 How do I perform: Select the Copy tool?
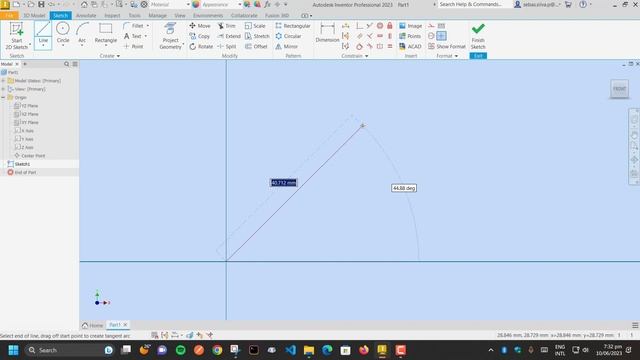(200, 36)
